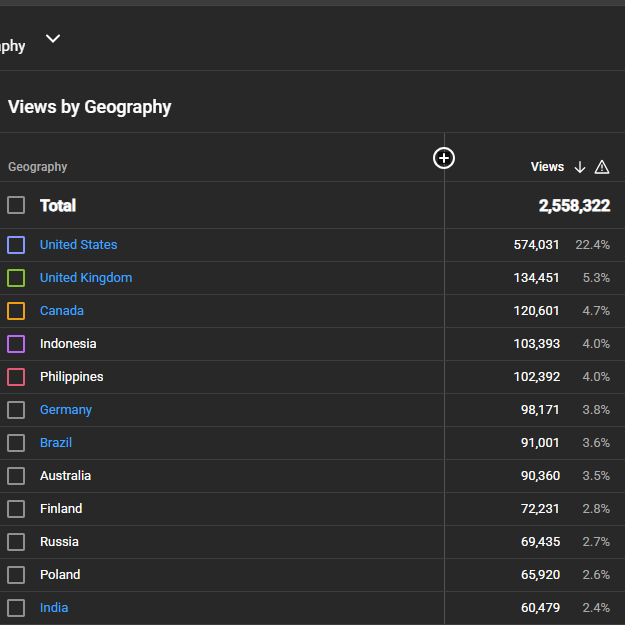Toggle the Philippines pink checkbox
The height and width of the screenshot is (625, 625).
pos(16,377)
